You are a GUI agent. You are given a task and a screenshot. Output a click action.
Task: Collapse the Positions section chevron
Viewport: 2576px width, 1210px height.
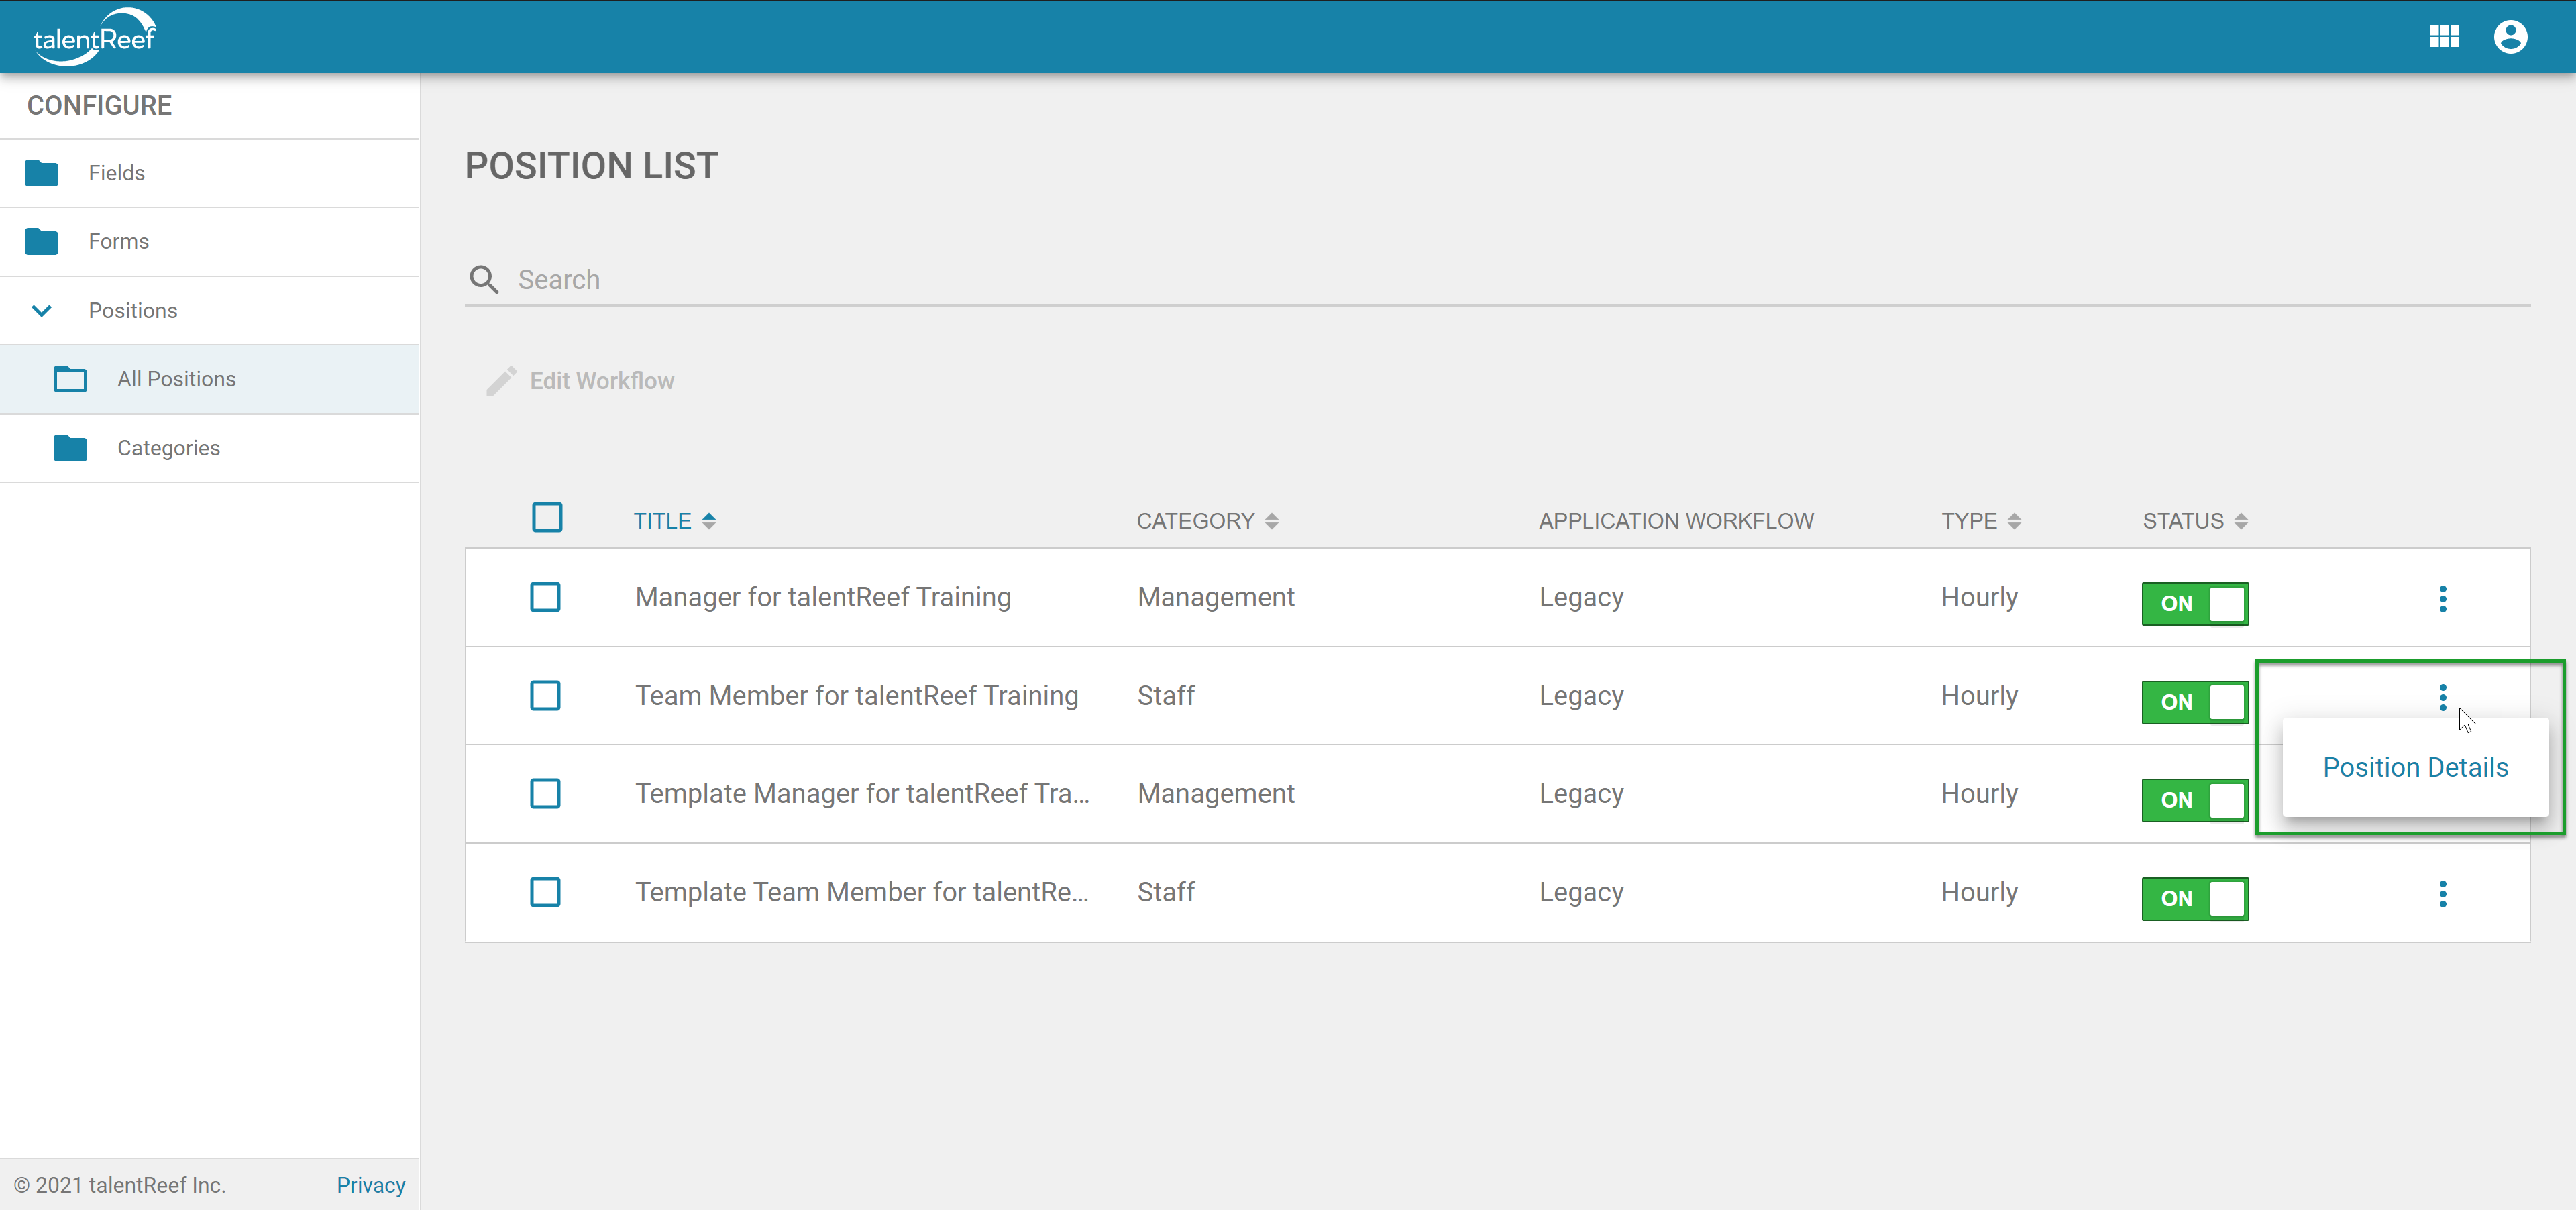tap(42, 311)
